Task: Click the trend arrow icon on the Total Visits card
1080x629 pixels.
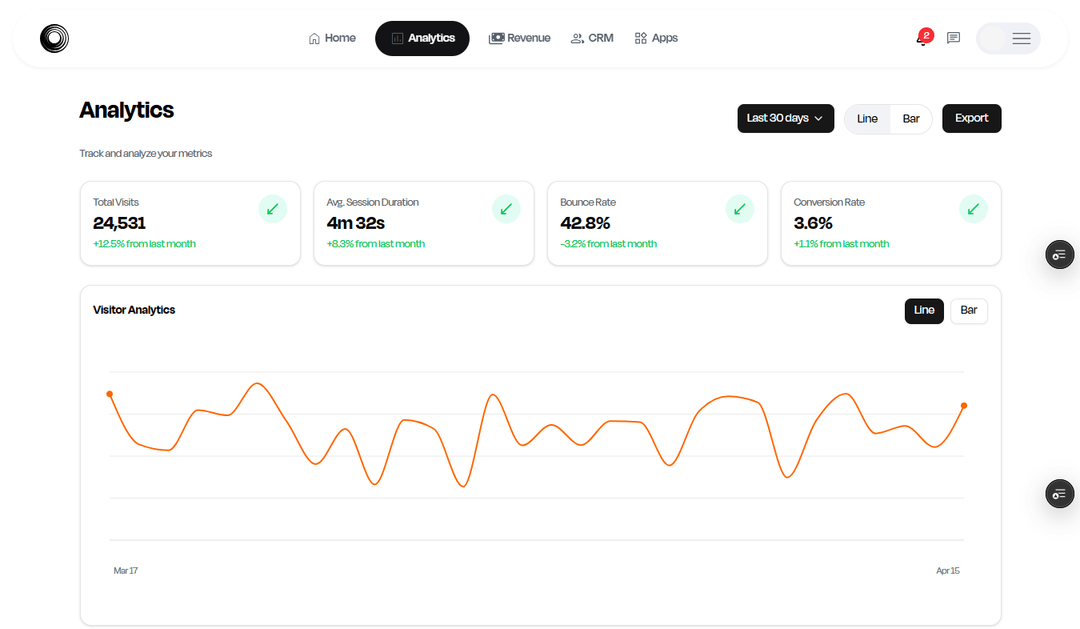Action: click(x=273, y=209)
